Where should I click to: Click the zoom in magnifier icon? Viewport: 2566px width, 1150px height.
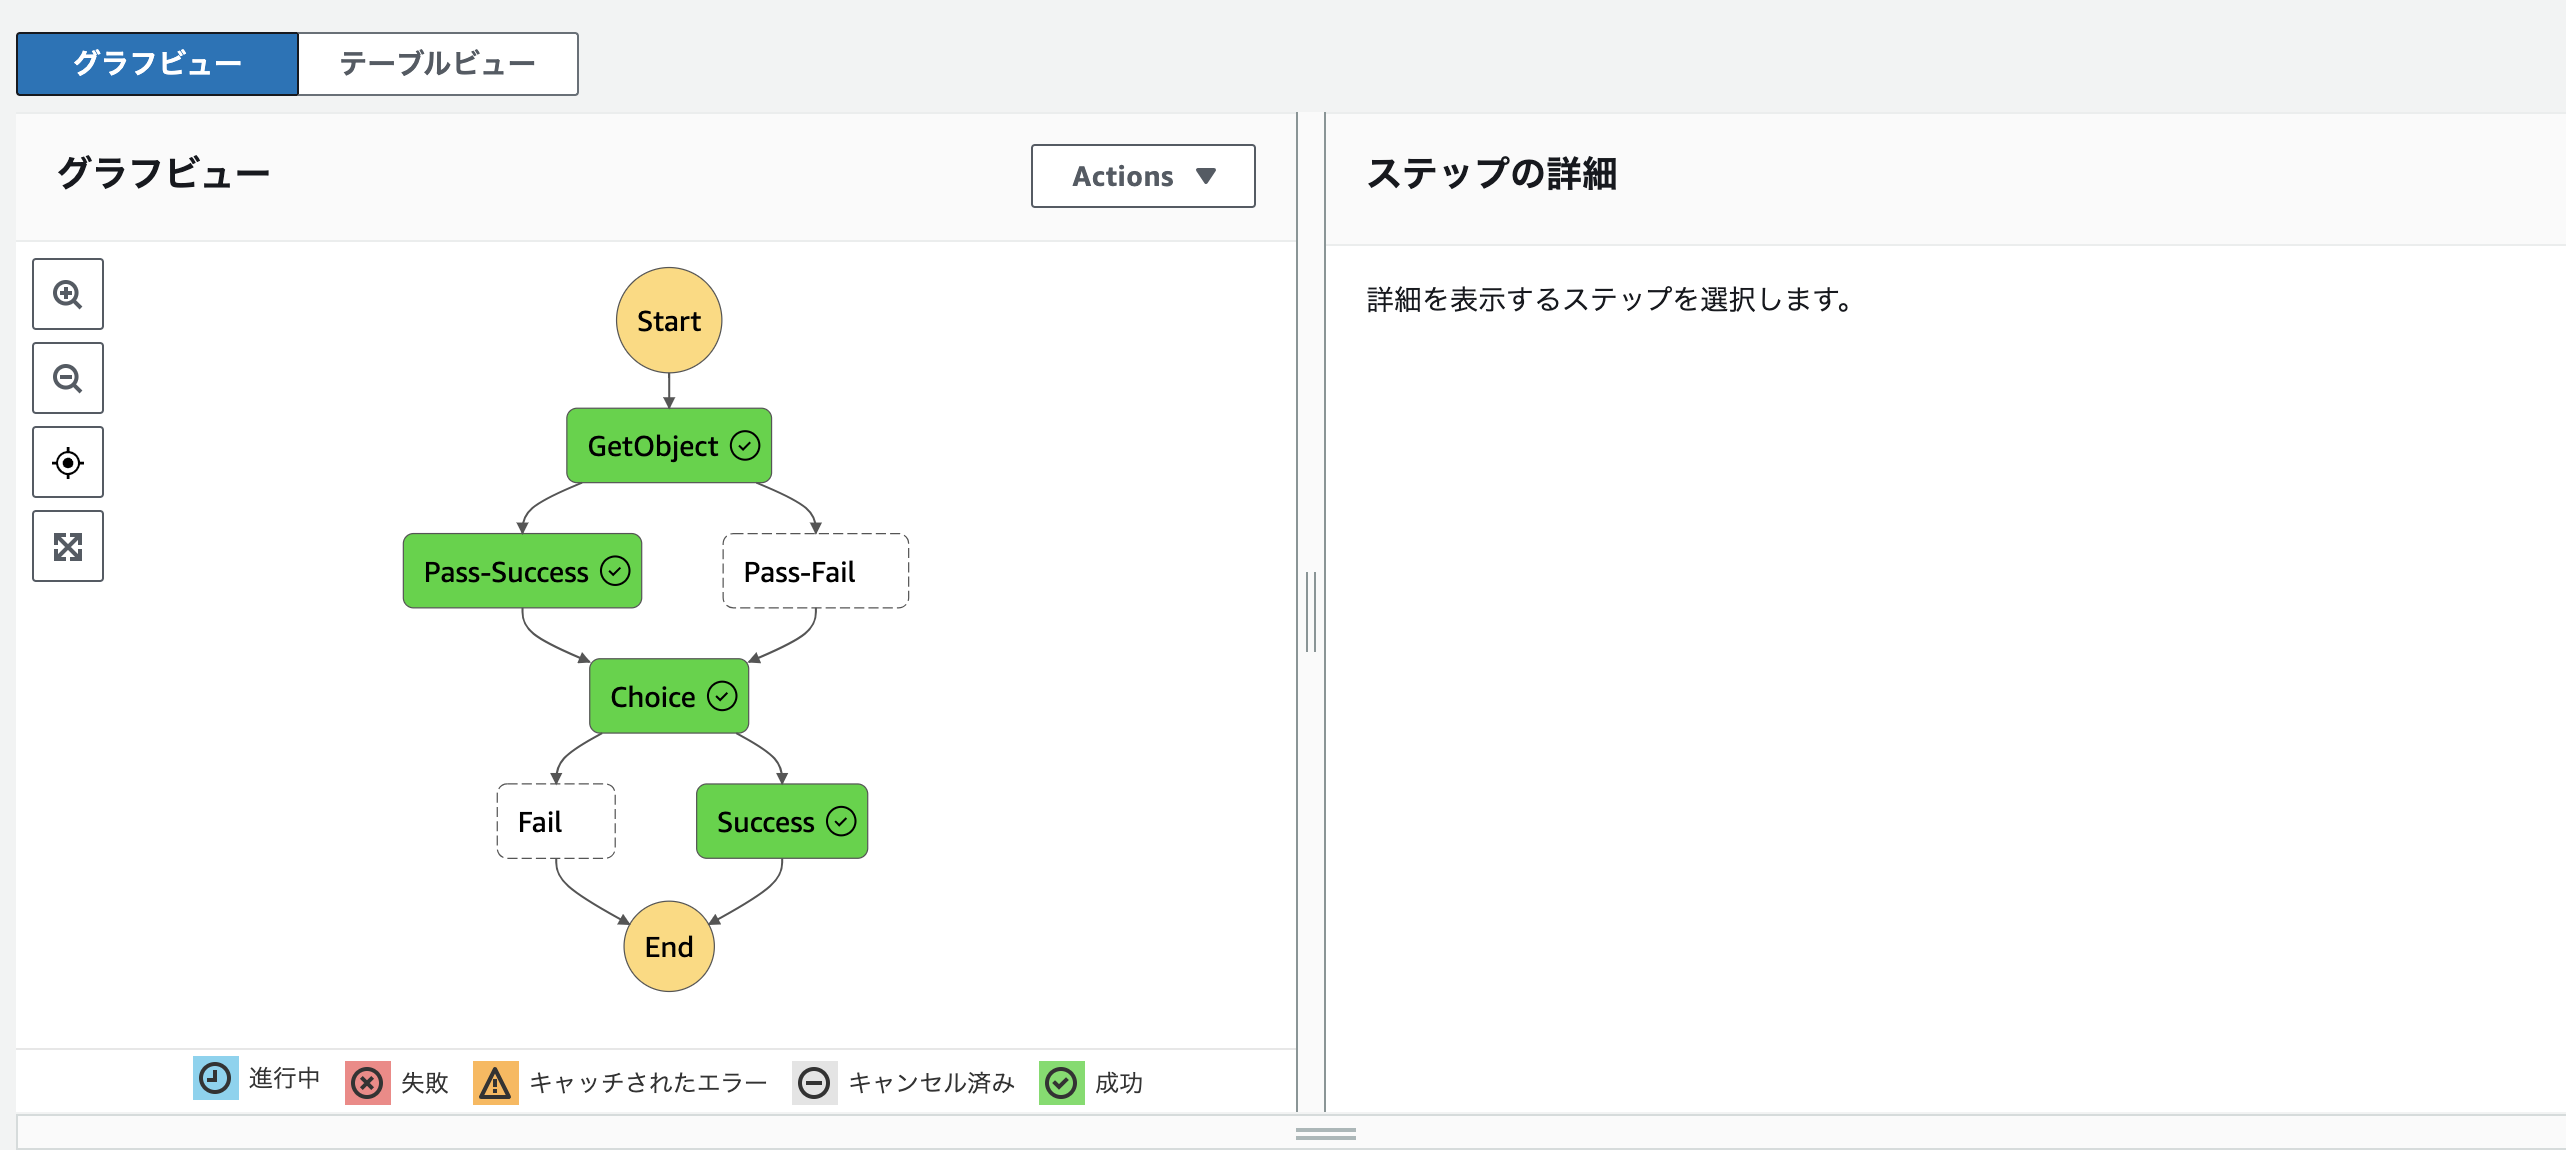[68, 294]
